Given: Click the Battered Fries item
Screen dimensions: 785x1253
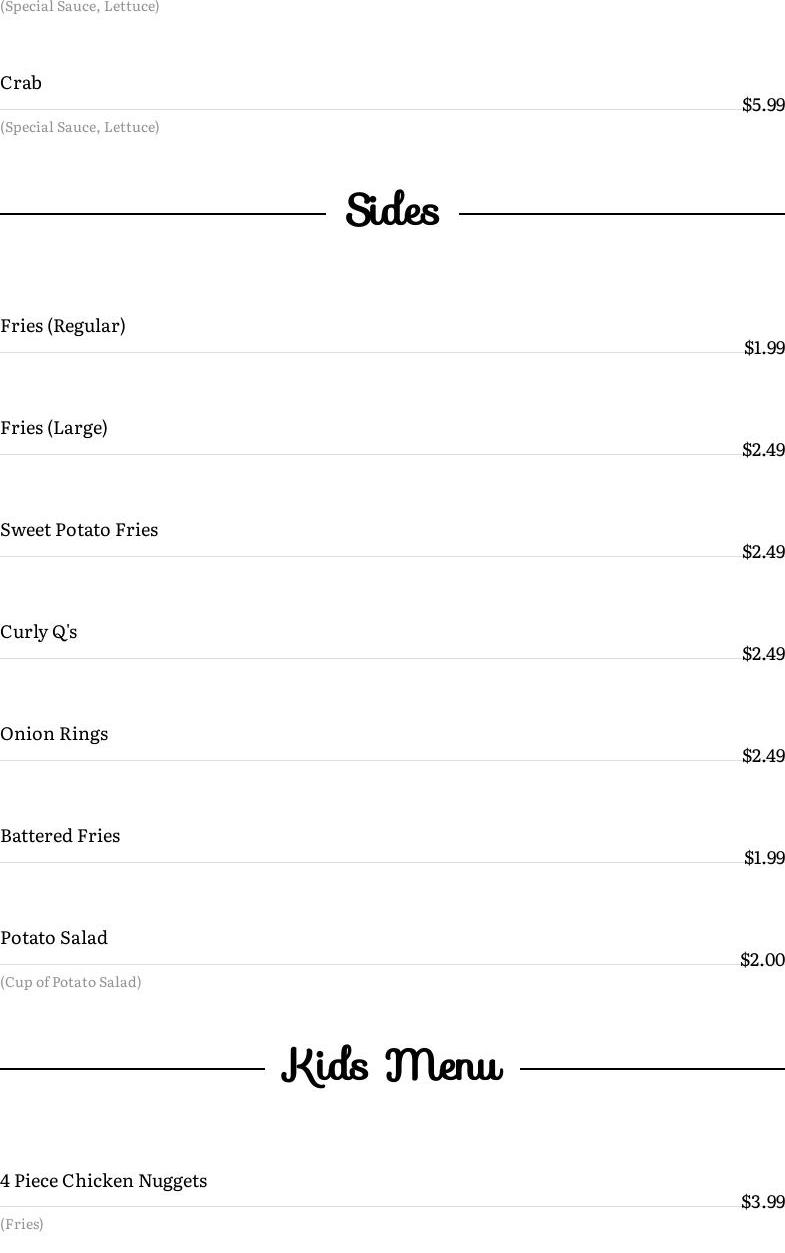Looking at the screenshot, I should [x=60, y=836].
